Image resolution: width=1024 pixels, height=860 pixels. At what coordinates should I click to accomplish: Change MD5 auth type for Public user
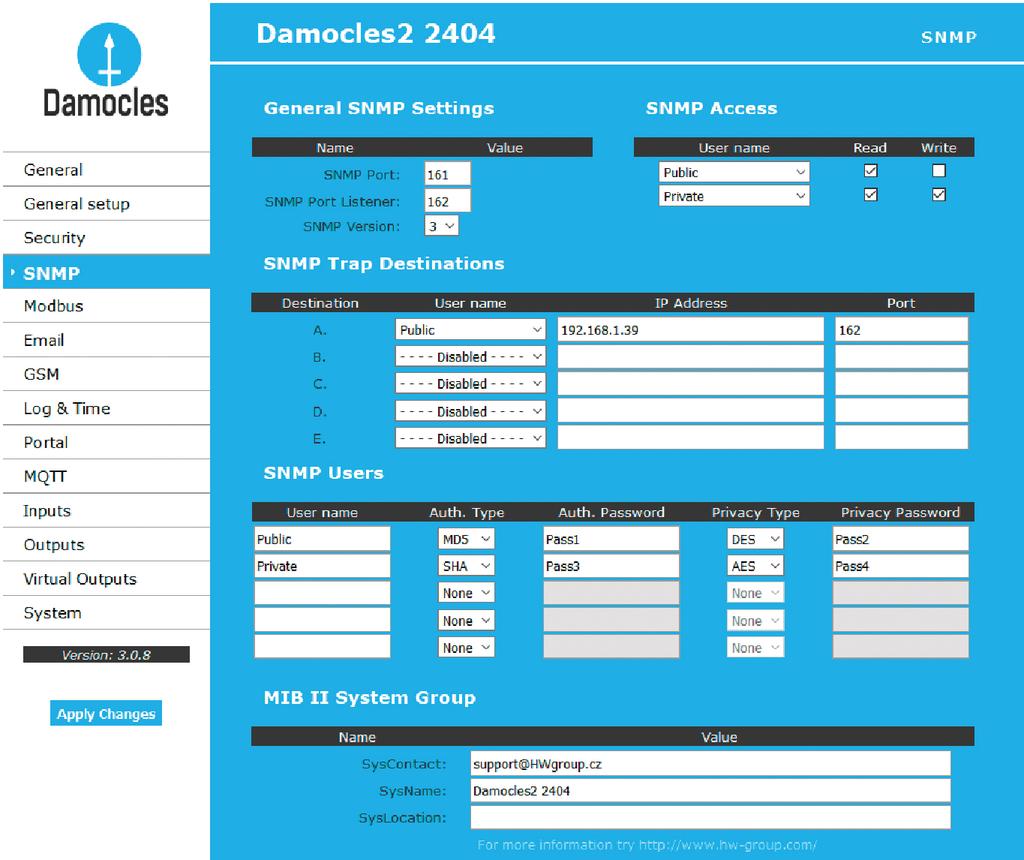click(x=466, y=539)
